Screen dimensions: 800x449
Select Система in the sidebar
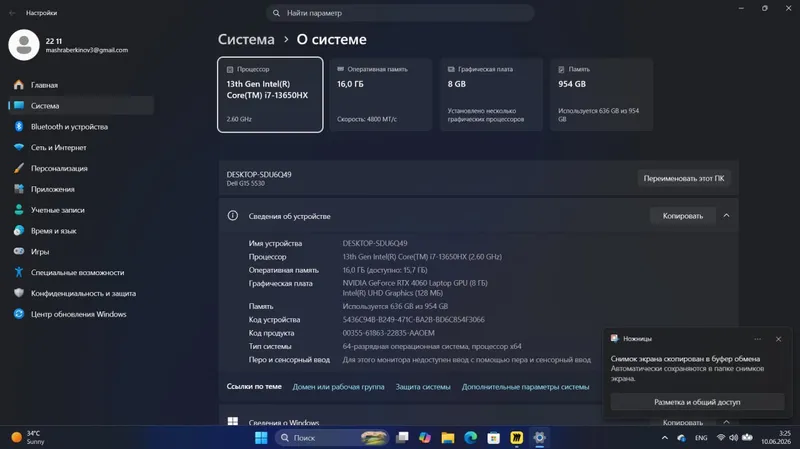coord(82,106)
